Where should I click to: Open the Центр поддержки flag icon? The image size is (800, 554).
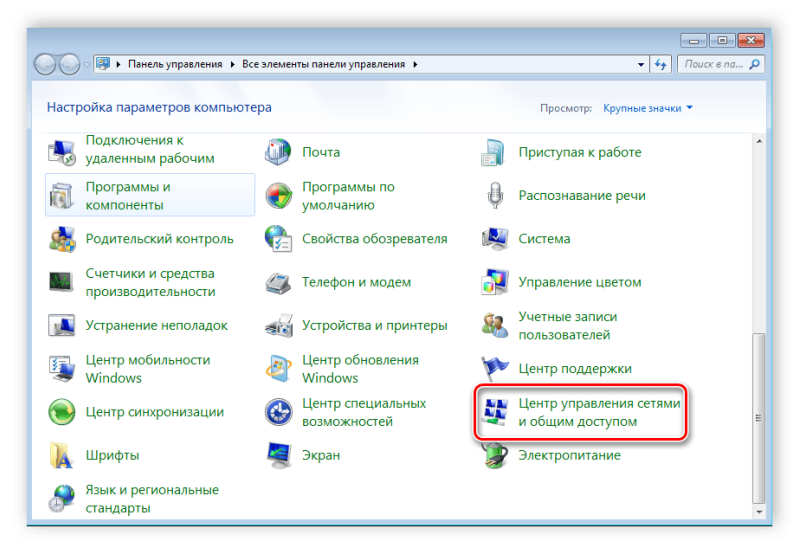click(495, 369)
